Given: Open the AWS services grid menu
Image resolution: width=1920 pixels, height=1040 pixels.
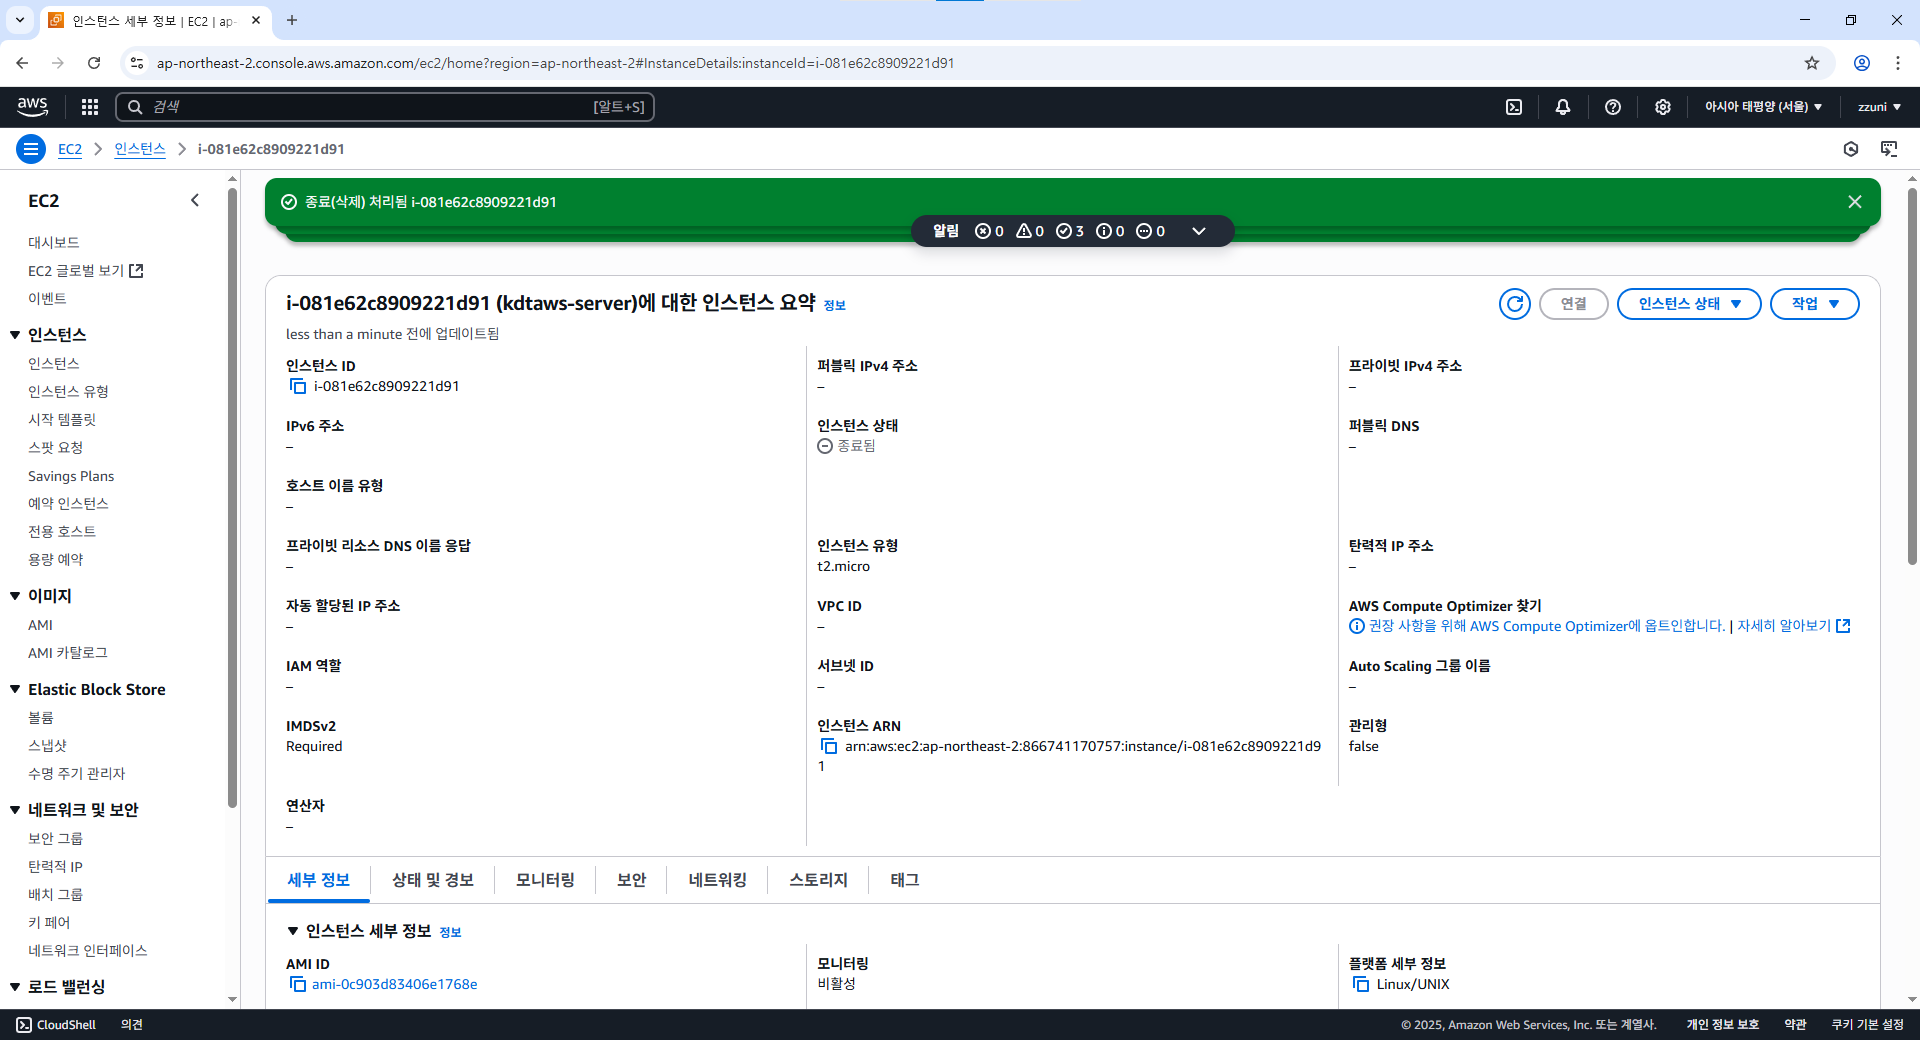Looking at the screenshot, I should (90, 107).
